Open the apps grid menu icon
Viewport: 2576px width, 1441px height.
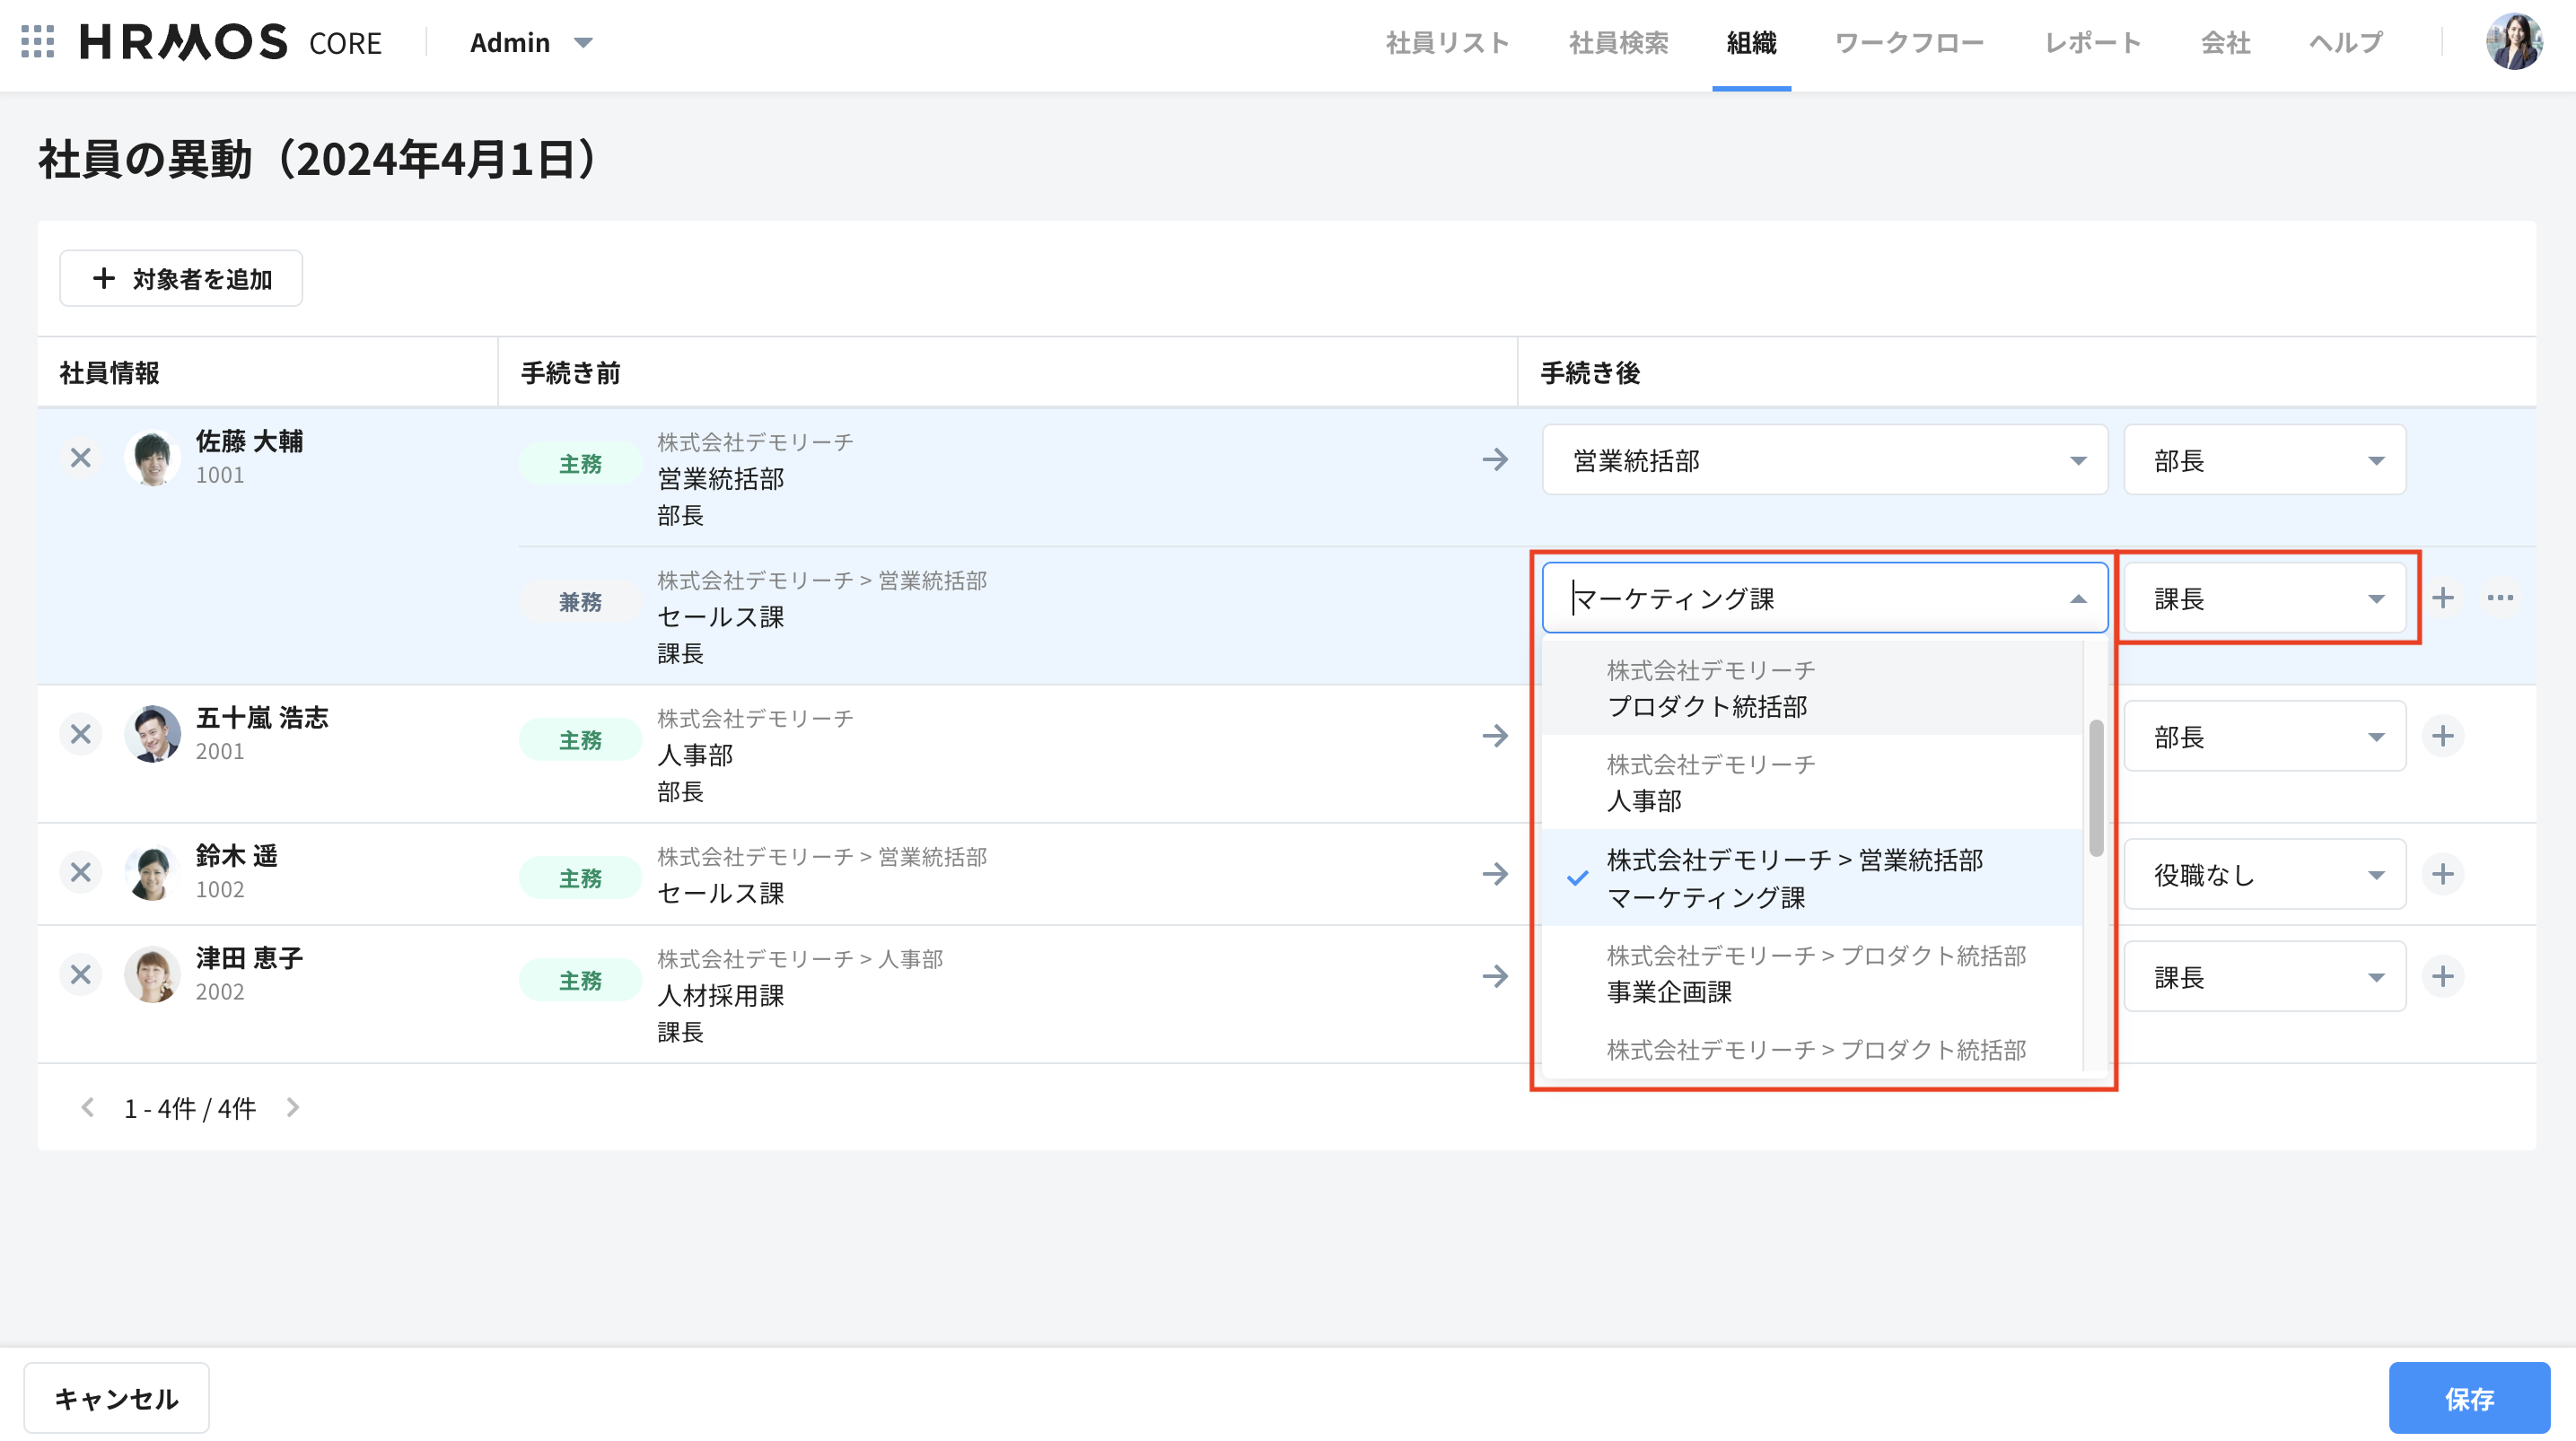tap(37, 42)
